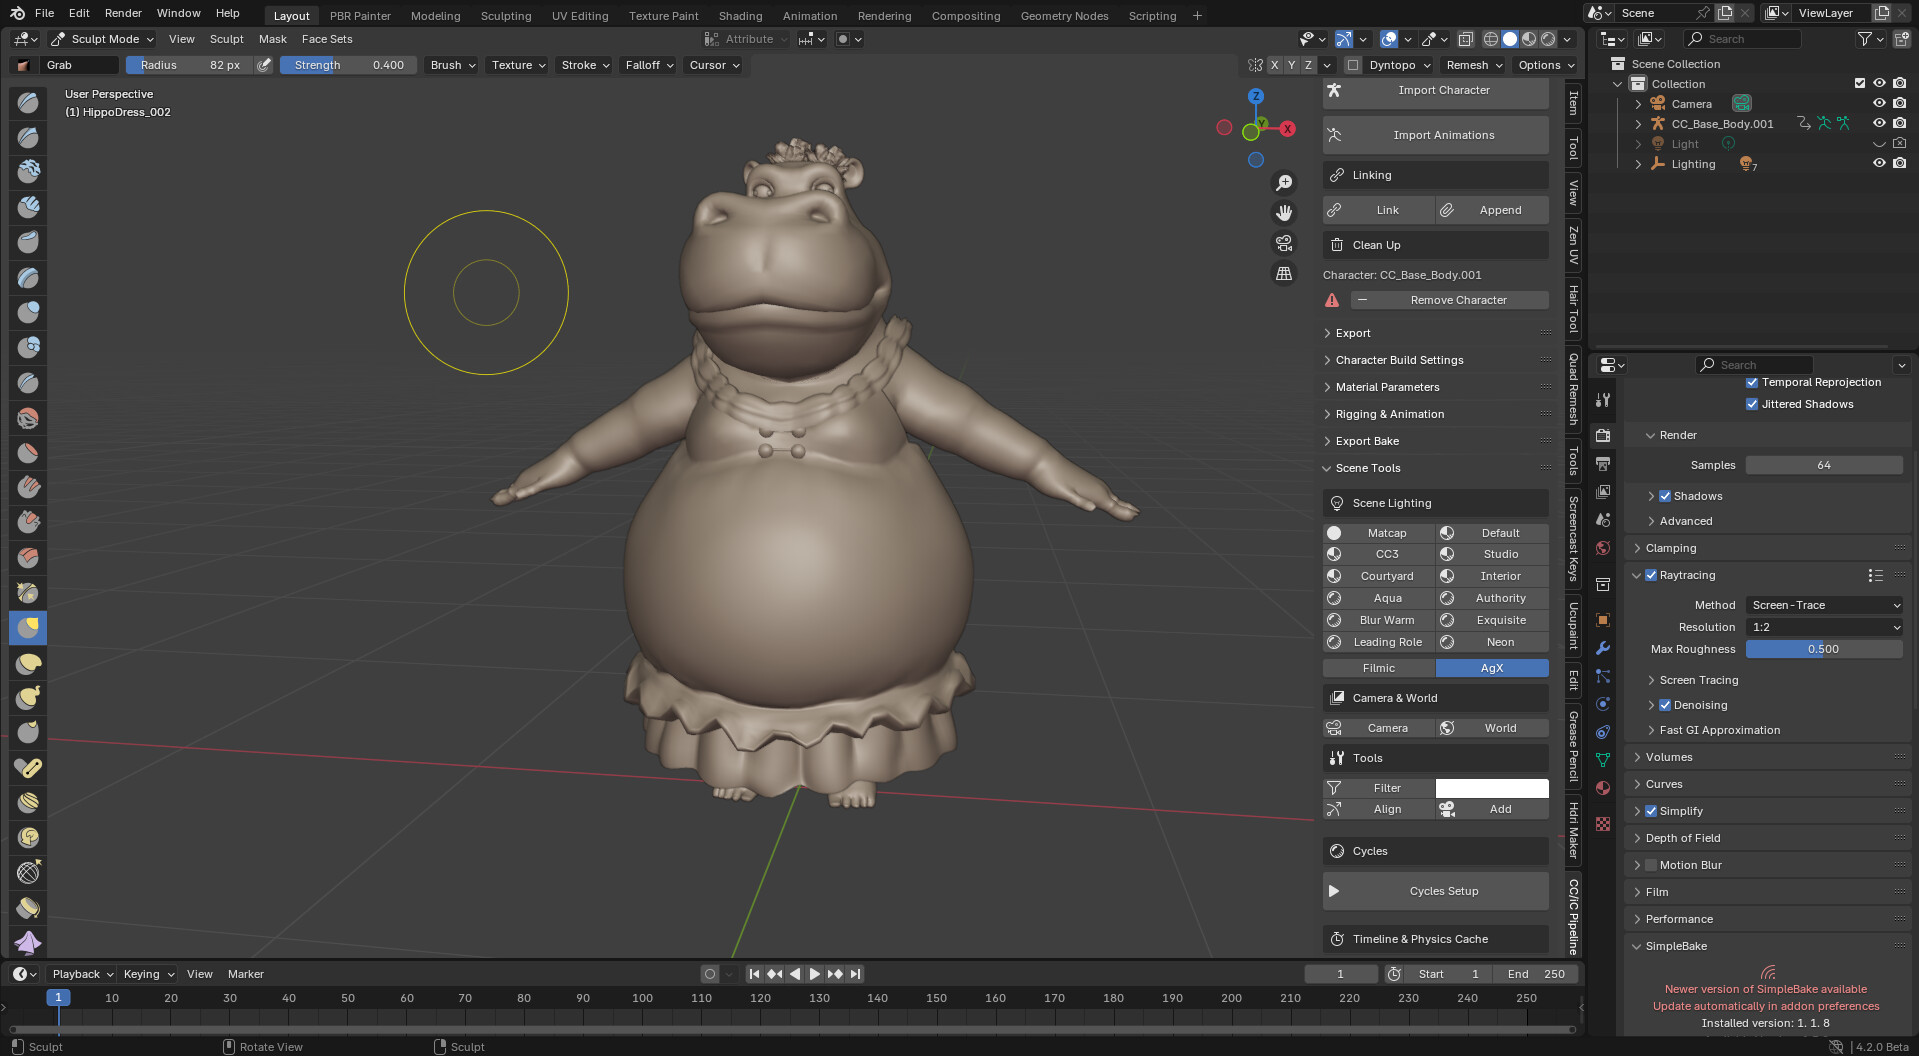Open the Modifiers wrench properties tab

click(1603, 648)
